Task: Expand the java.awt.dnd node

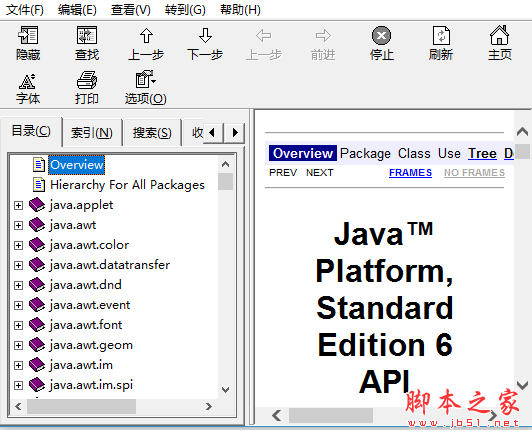Action: 18,285
